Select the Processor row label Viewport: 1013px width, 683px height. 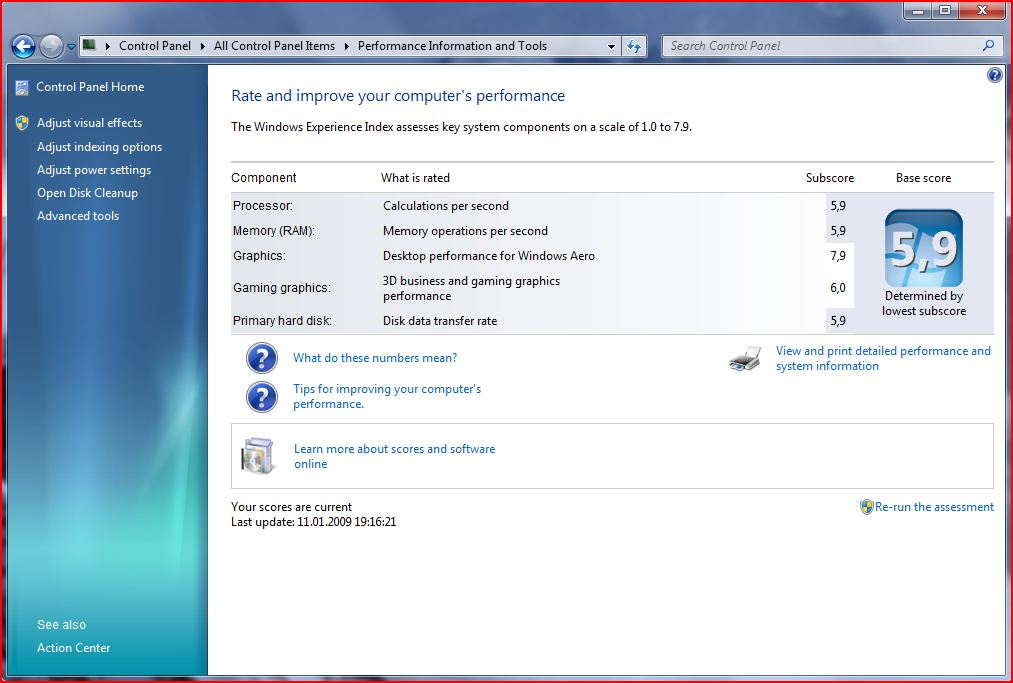coord(263,206)
